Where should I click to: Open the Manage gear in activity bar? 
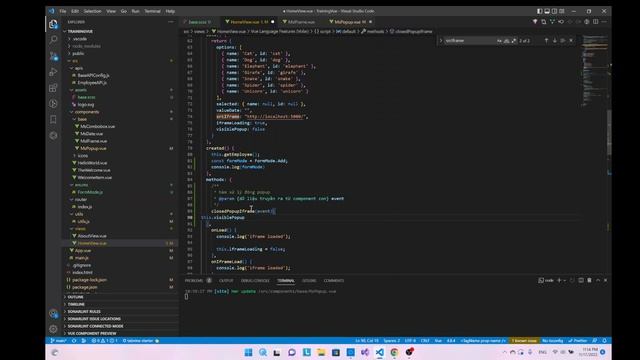(x=53, y=329)
